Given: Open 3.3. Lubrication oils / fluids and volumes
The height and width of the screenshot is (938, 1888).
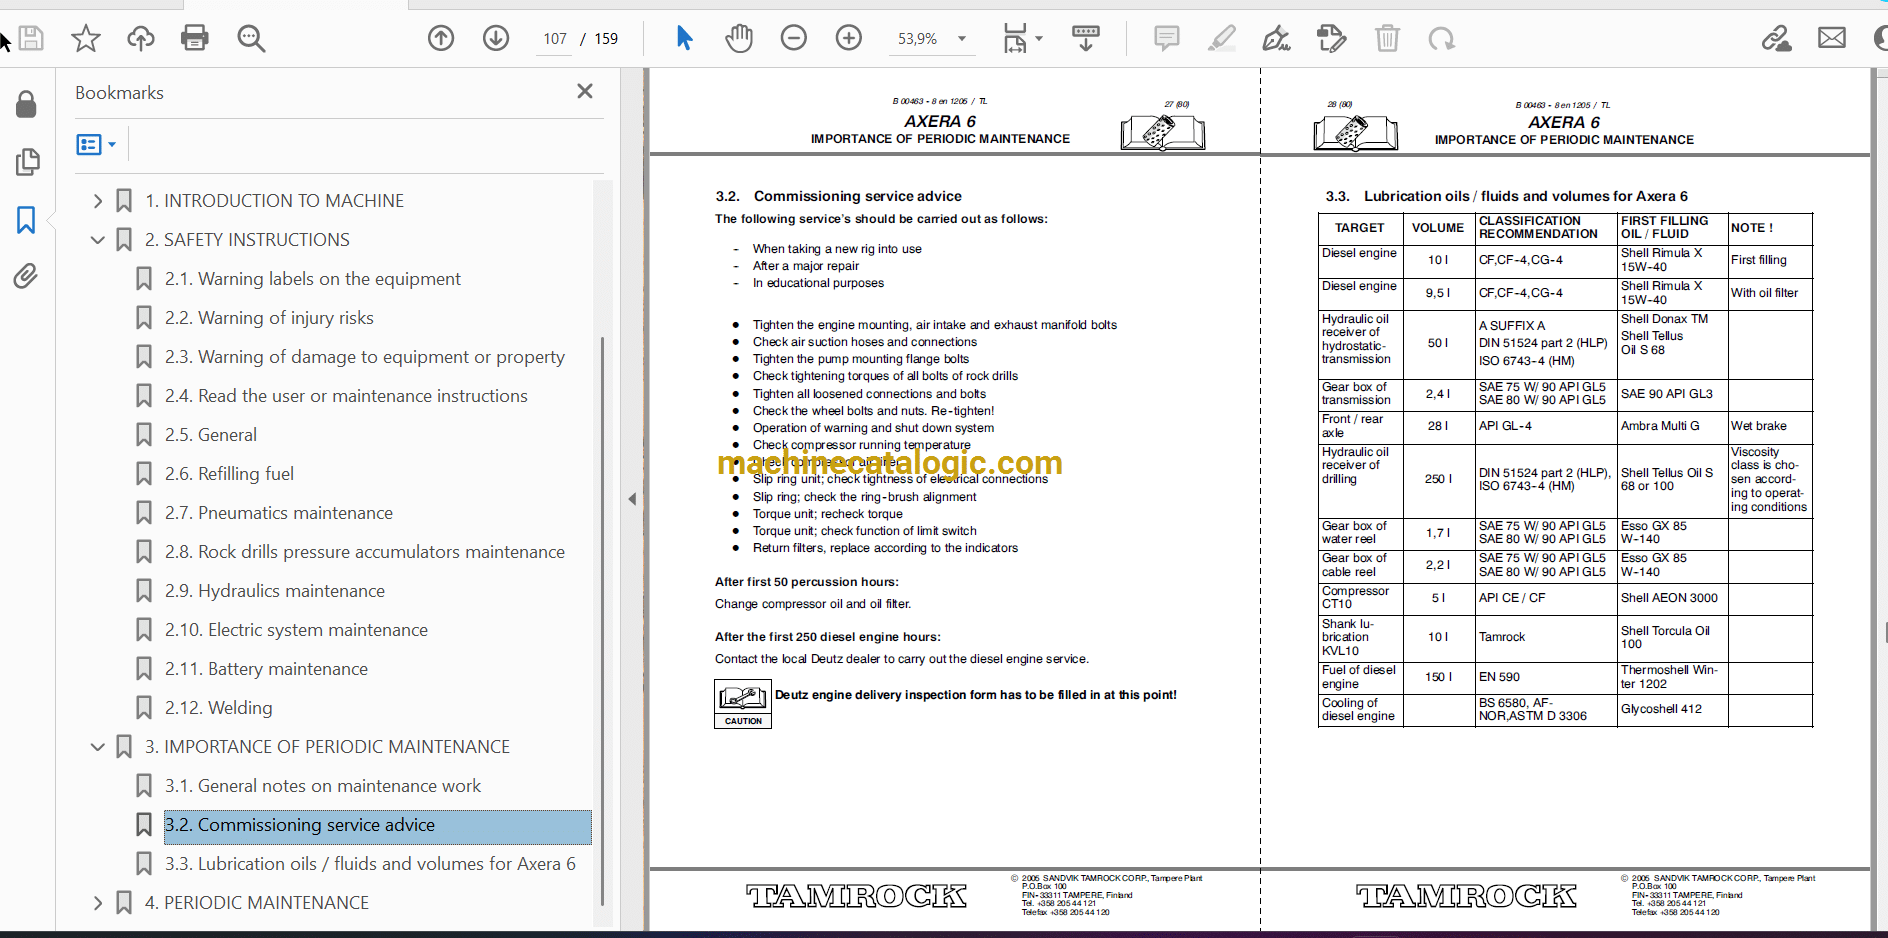Looking at the screenshot, I should coord(370,864).
